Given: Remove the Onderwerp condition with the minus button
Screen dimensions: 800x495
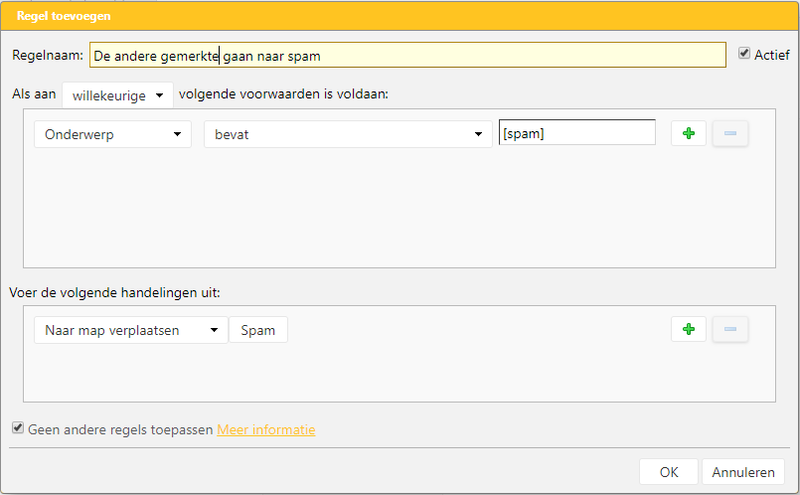Looking at the screenshot, I should click(730, 134).
